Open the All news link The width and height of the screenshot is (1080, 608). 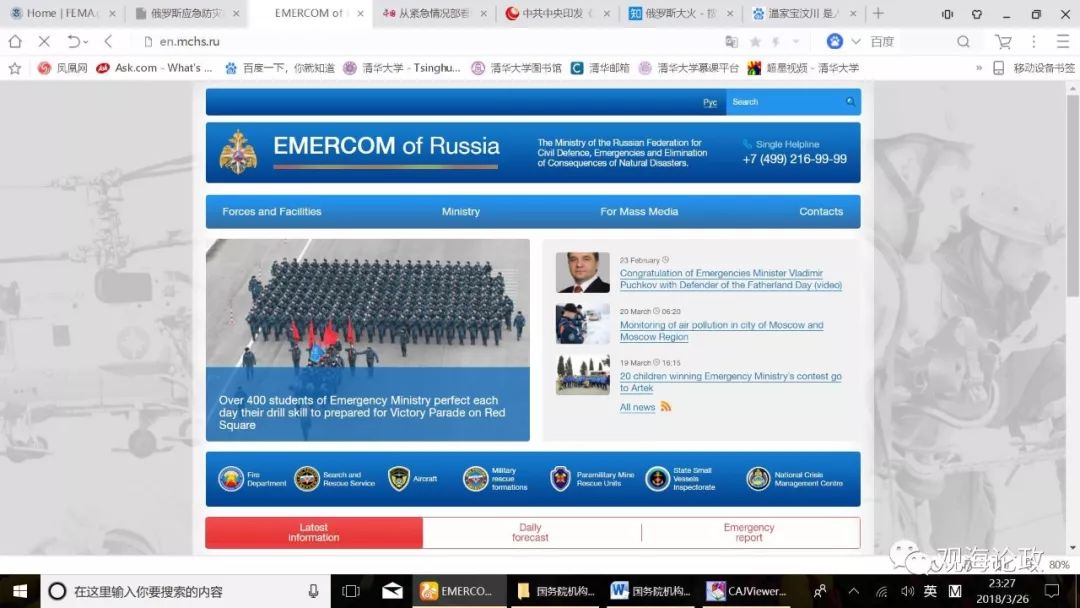pos(637,407)
